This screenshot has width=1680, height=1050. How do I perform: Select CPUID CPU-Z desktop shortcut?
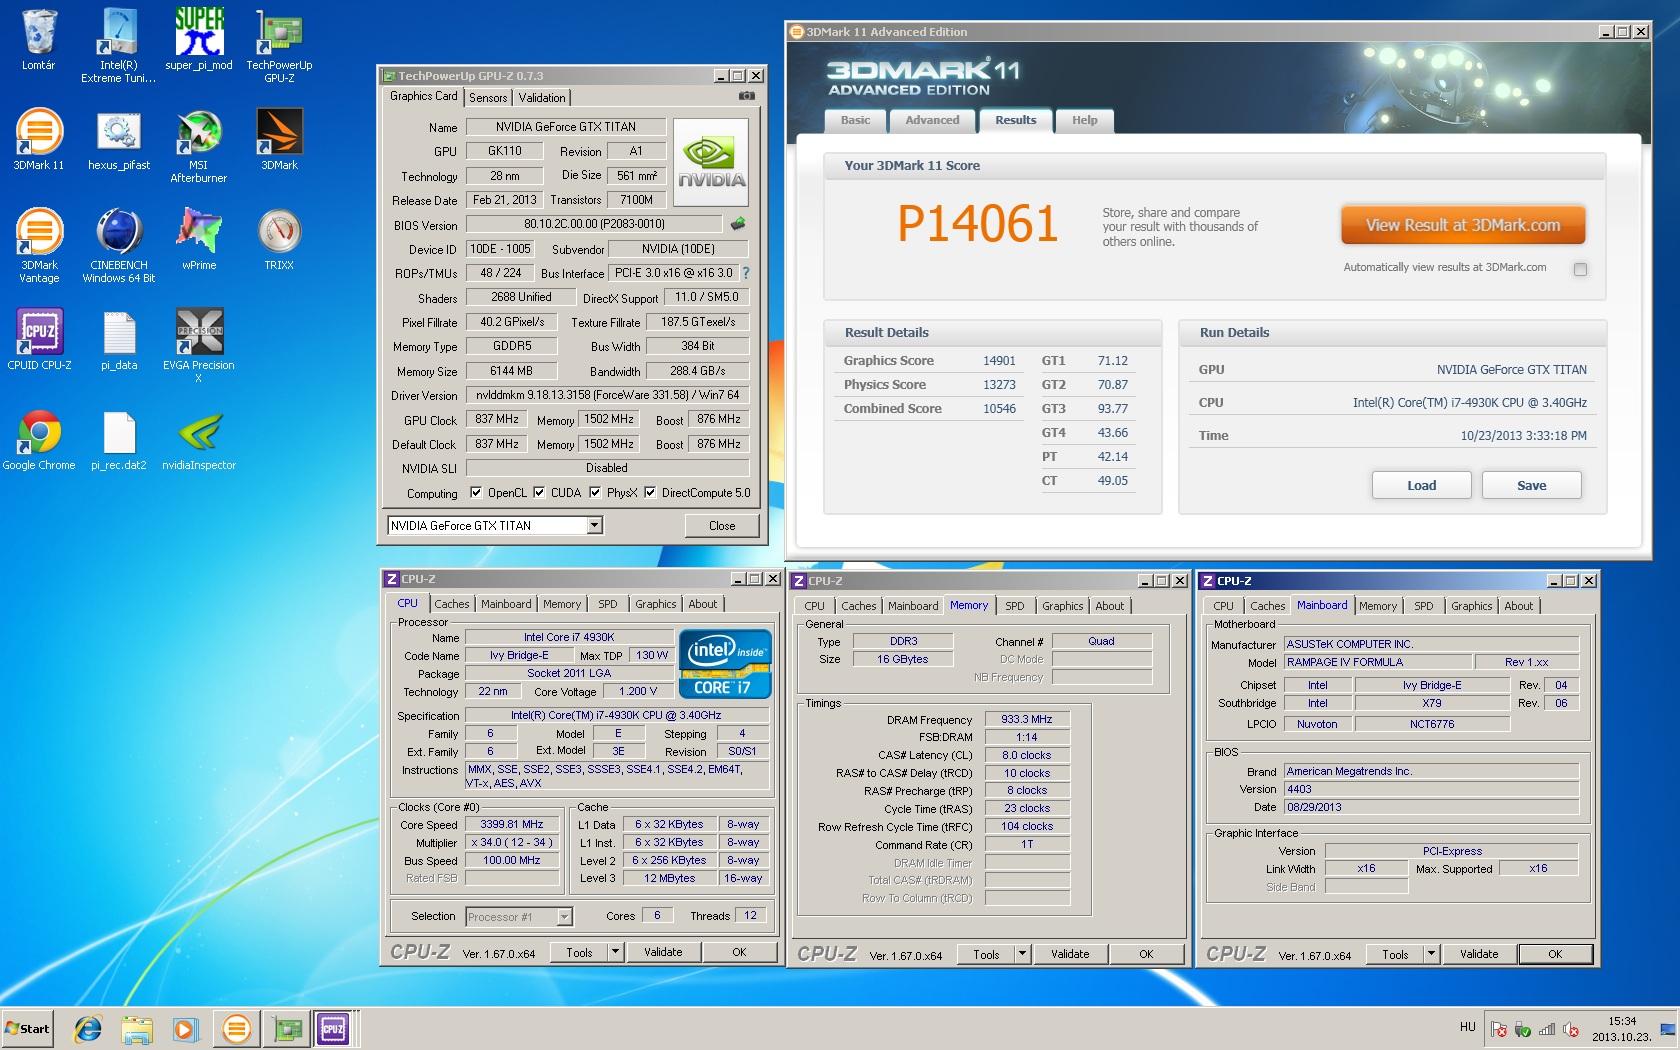(x=39, y=339)
